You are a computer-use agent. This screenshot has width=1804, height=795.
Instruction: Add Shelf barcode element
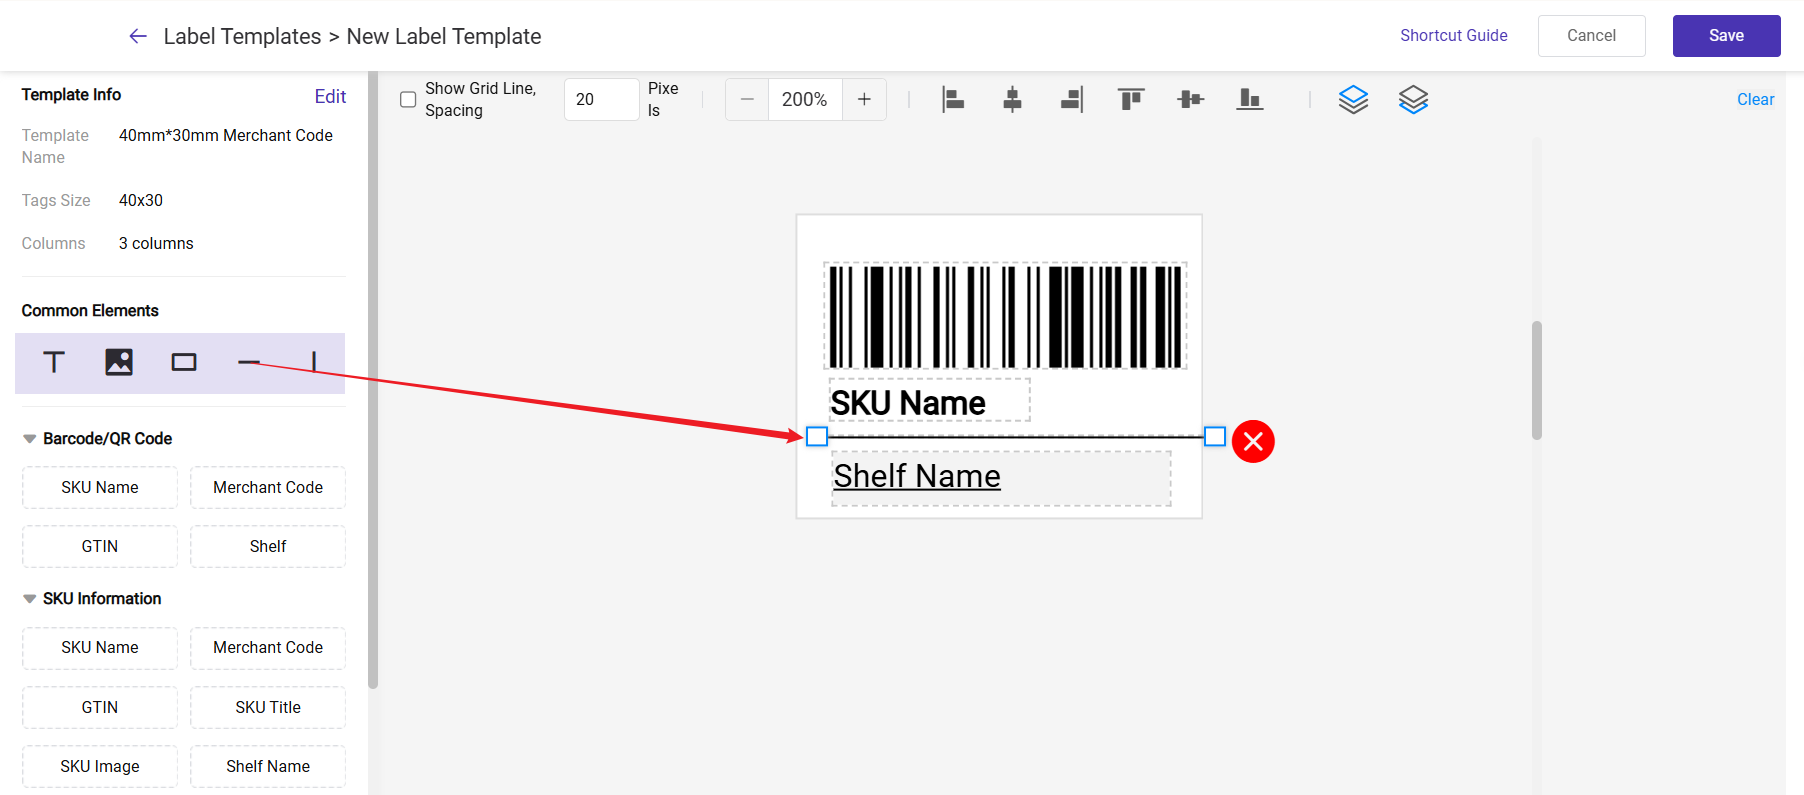pyautogui.click(x=268, y=547)
